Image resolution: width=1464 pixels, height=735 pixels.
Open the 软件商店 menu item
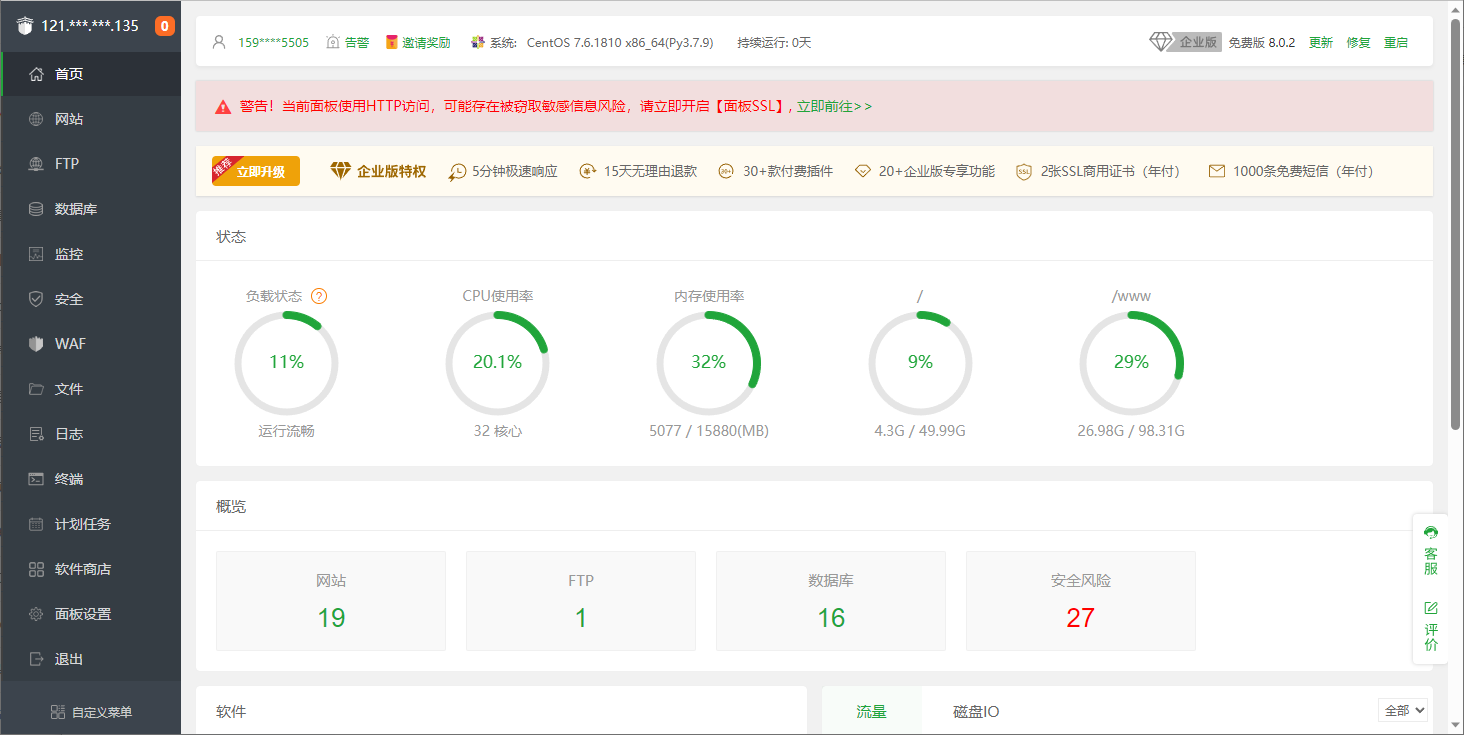[x=82, y=569]
